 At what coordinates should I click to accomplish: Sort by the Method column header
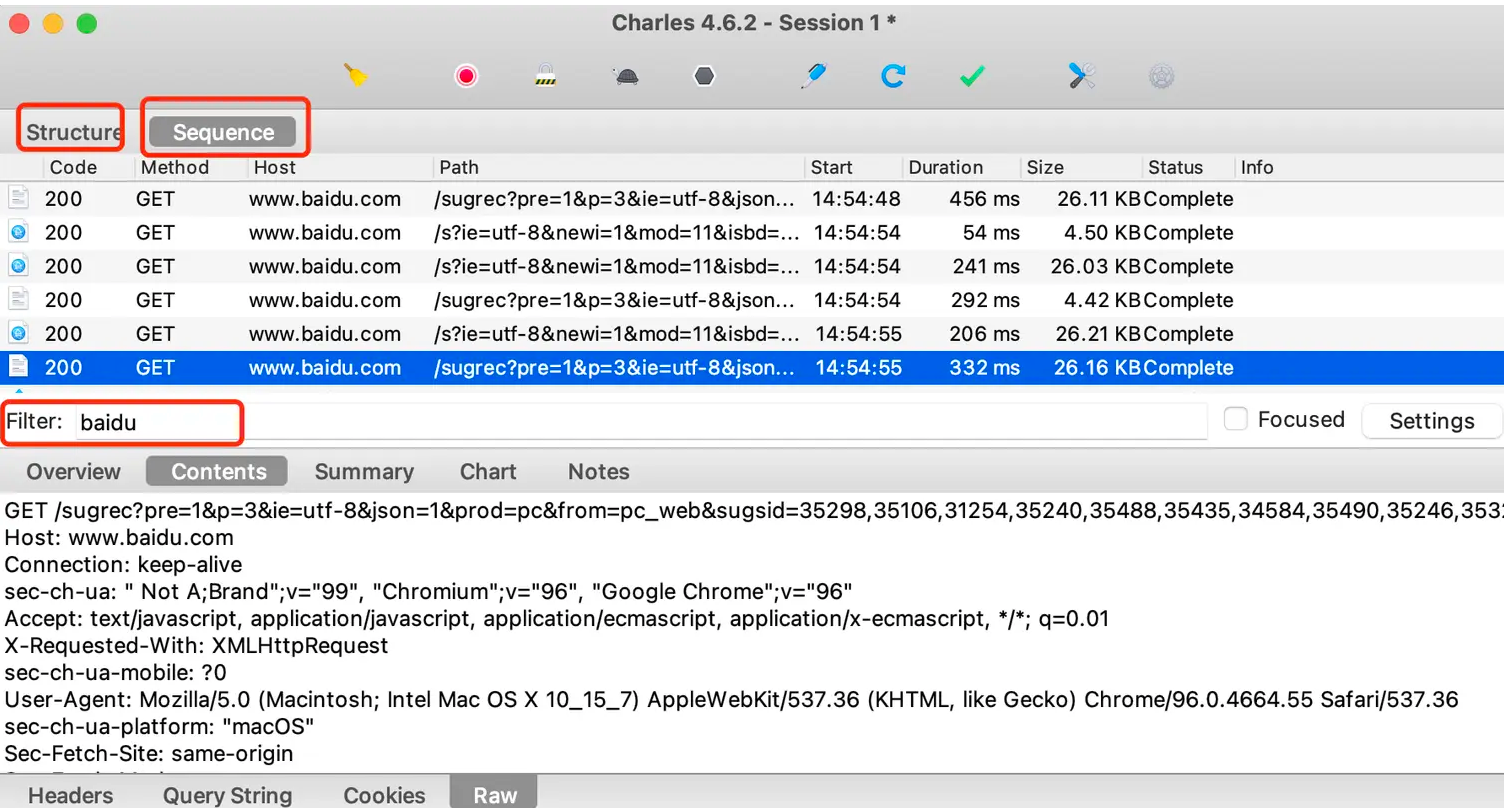coord(175,167)
